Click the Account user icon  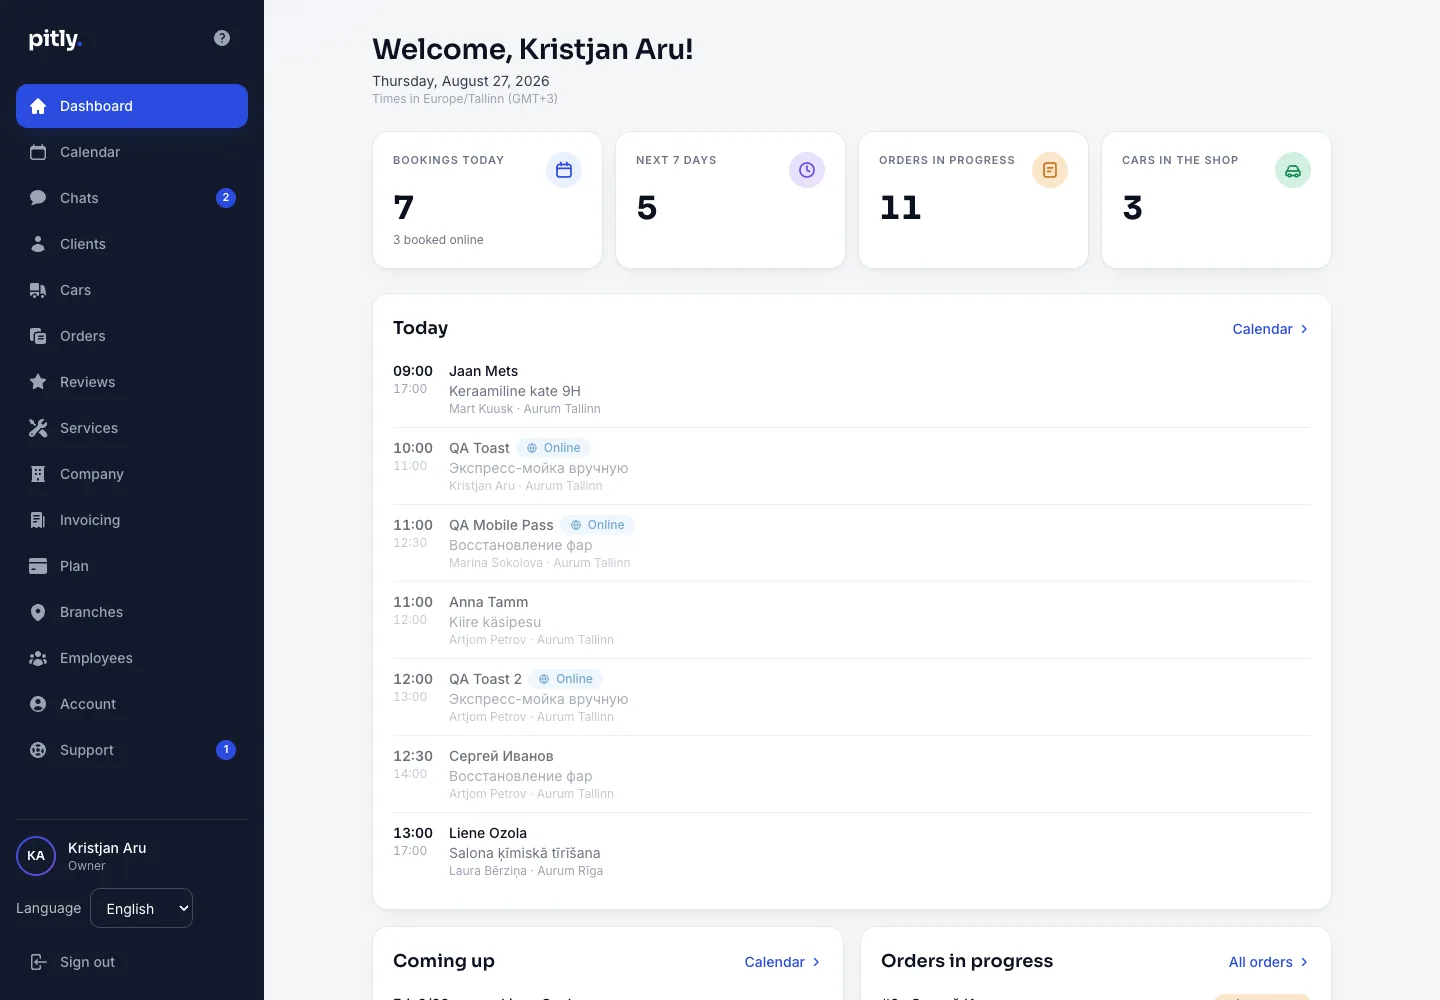click(38, 704)
